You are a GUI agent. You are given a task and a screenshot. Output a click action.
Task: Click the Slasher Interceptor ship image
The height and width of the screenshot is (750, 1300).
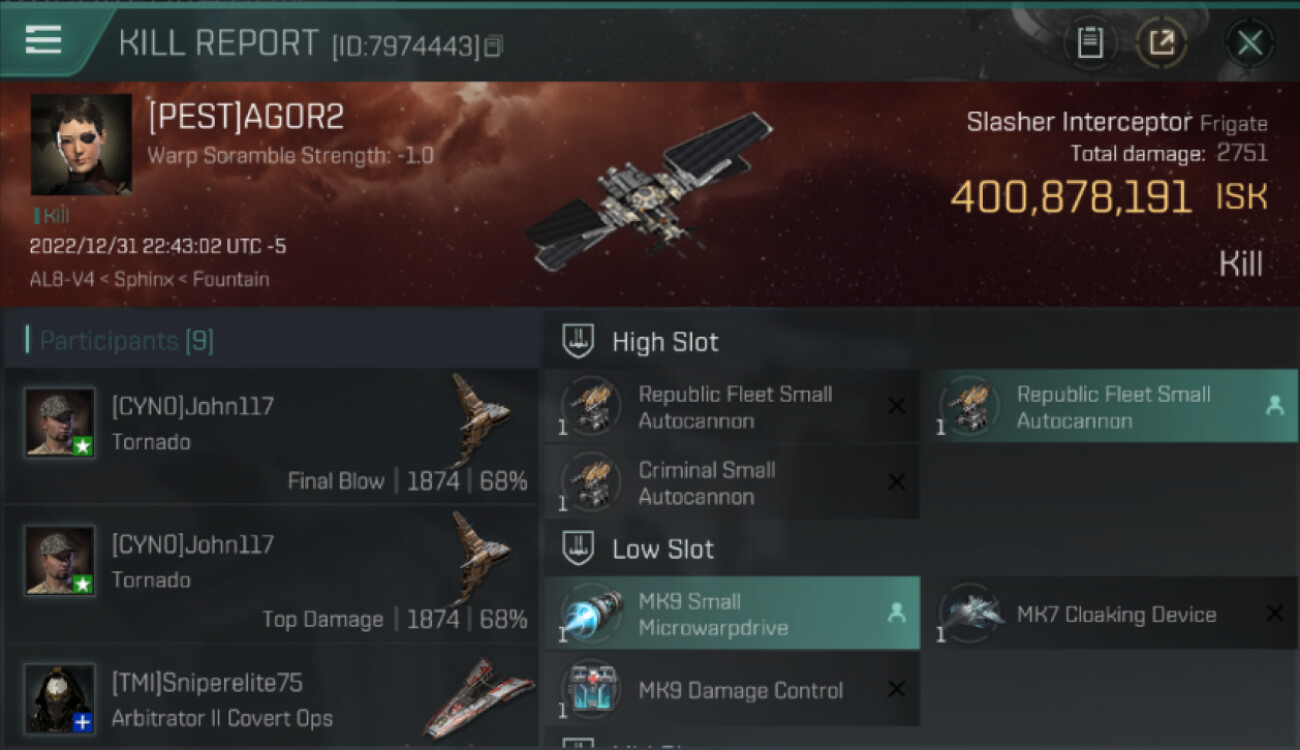click(650, 193)
